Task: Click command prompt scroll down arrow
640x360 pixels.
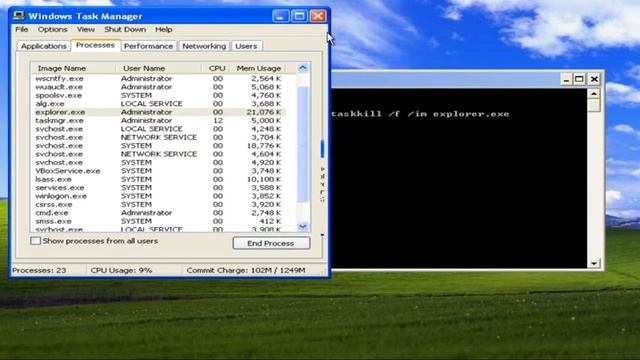Action: 593,264
